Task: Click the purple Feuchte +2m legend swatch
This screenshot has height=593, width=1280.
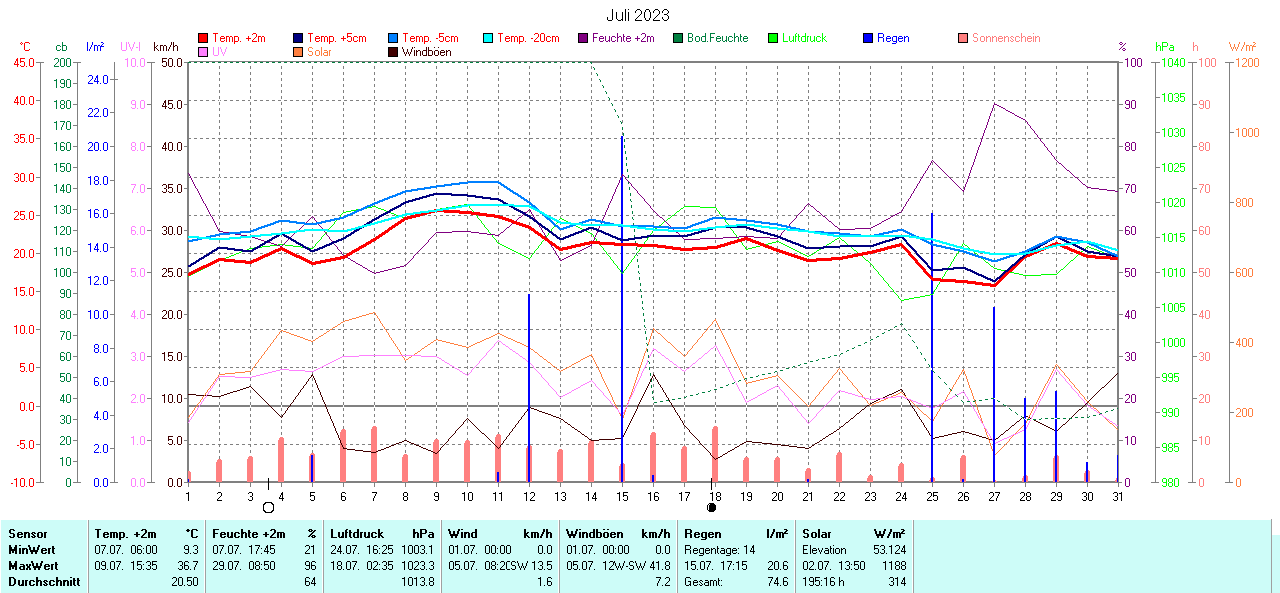Action: pyautogui.click(x=582, y=38)
